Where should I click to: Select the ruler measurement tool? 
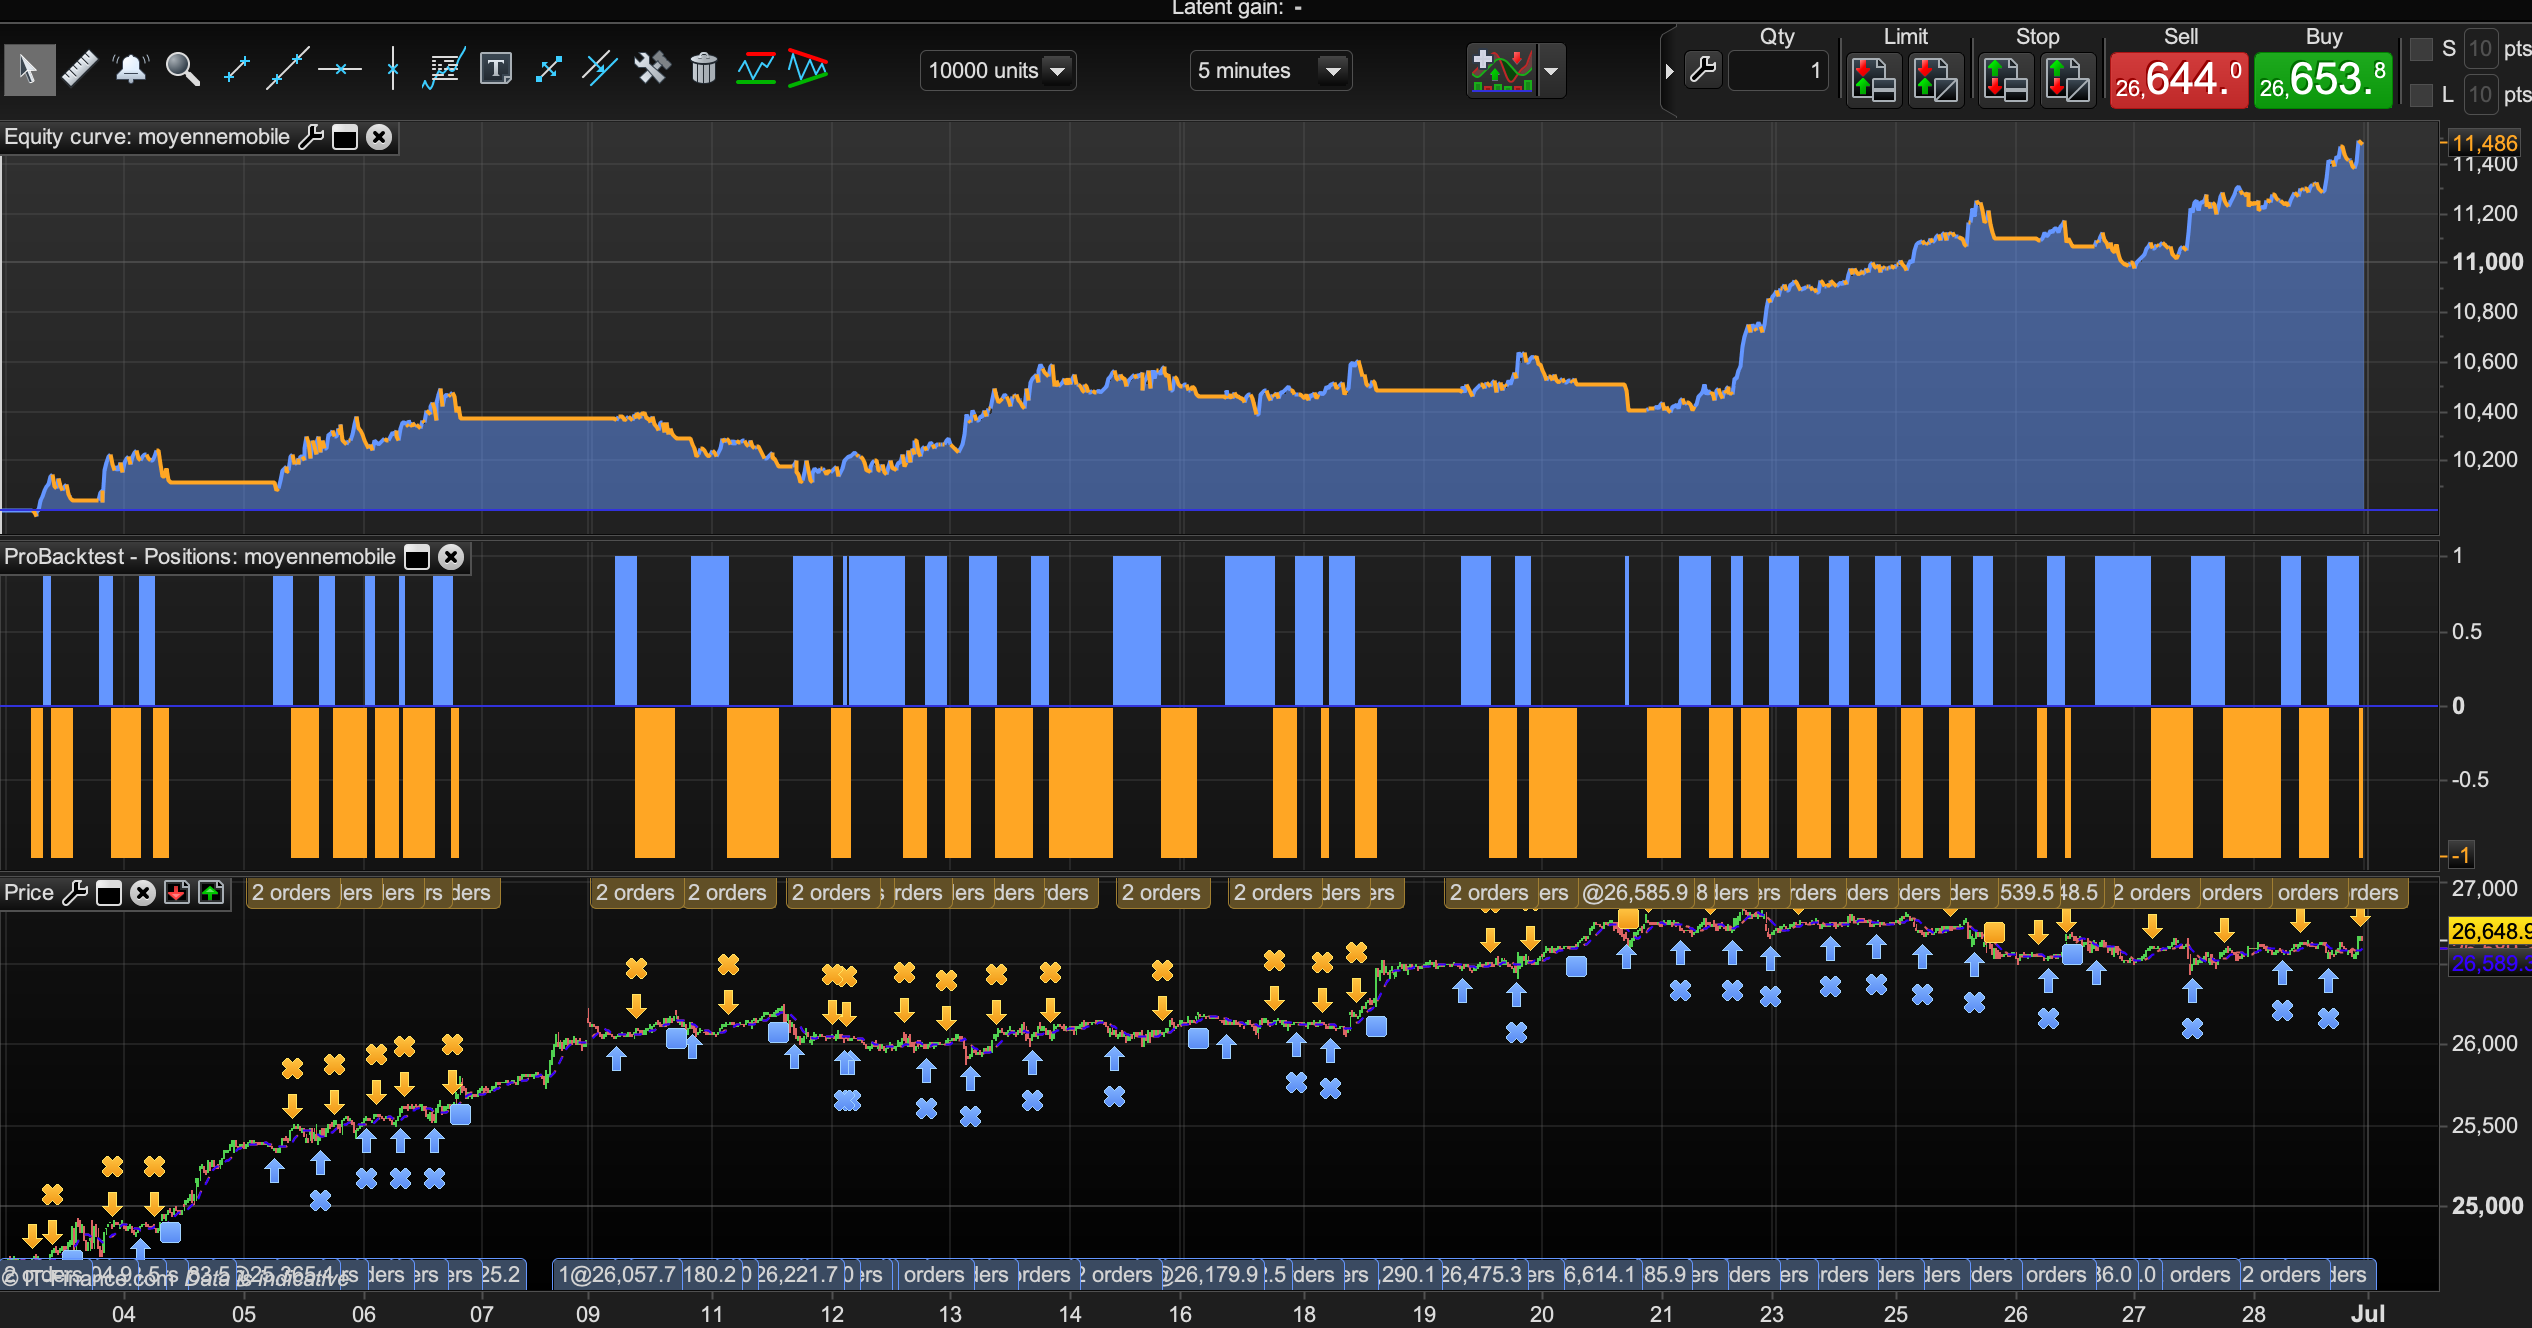pyautogui.click(x=79, y=69)
